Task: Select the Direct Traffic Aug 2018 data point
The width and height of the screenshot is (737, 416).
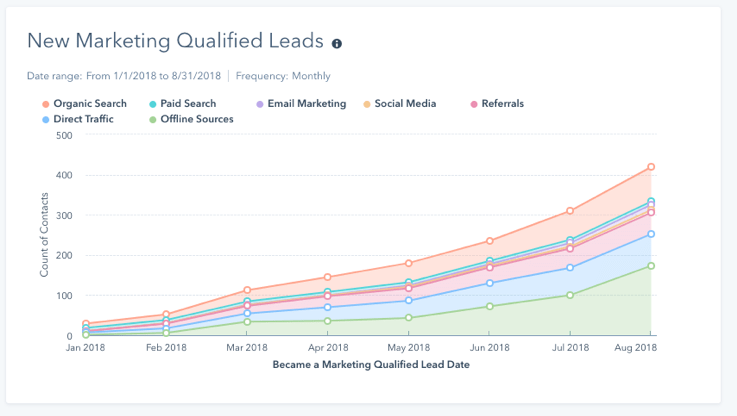Action: click(x=650, y=234)
